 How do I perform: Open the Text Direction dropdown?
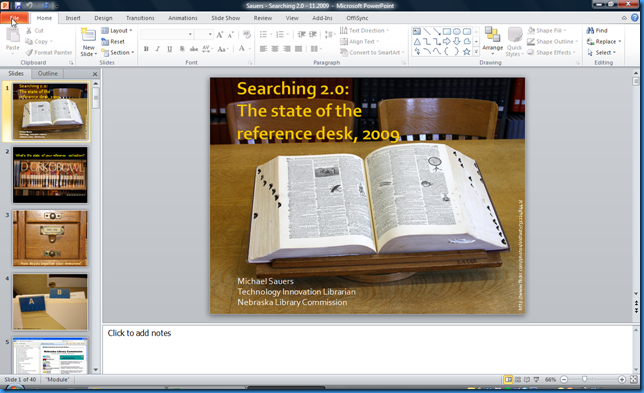click(365, 30)
